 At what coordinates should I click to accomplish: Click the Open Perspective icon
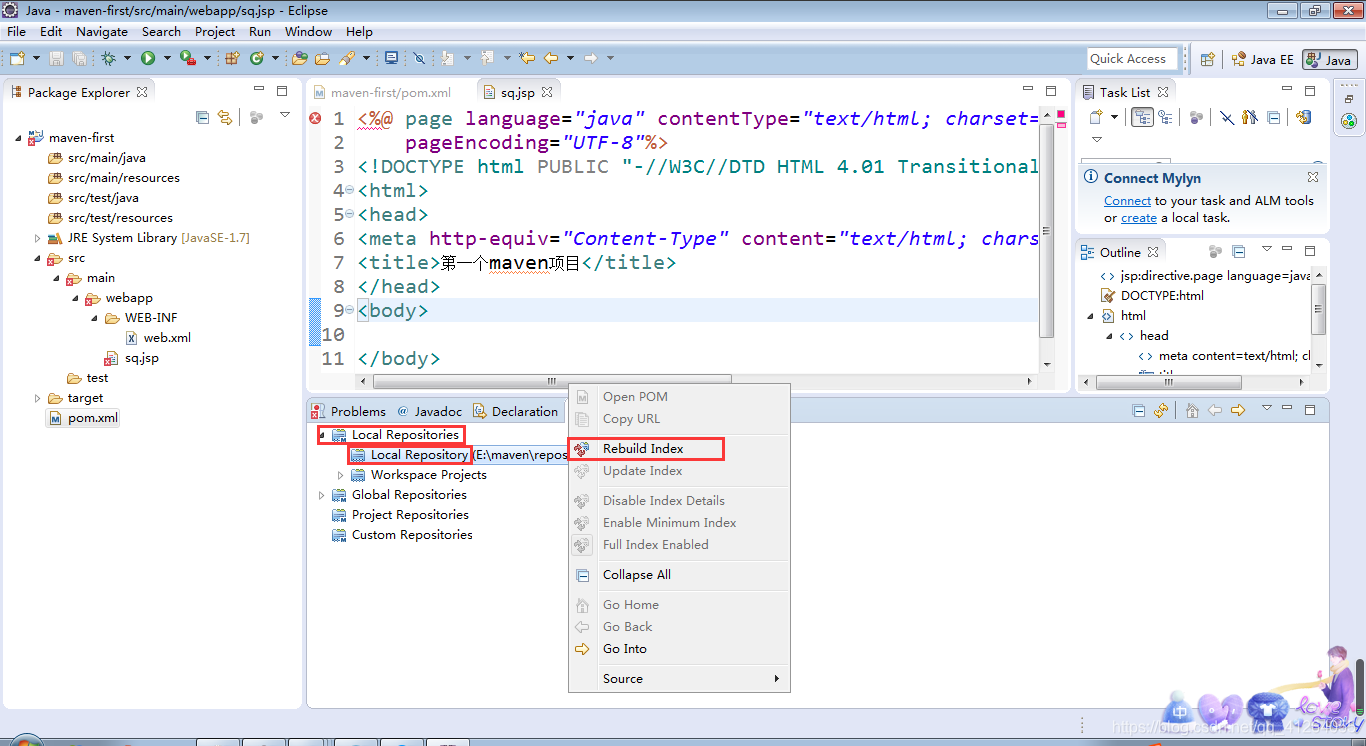(1208, 59)
